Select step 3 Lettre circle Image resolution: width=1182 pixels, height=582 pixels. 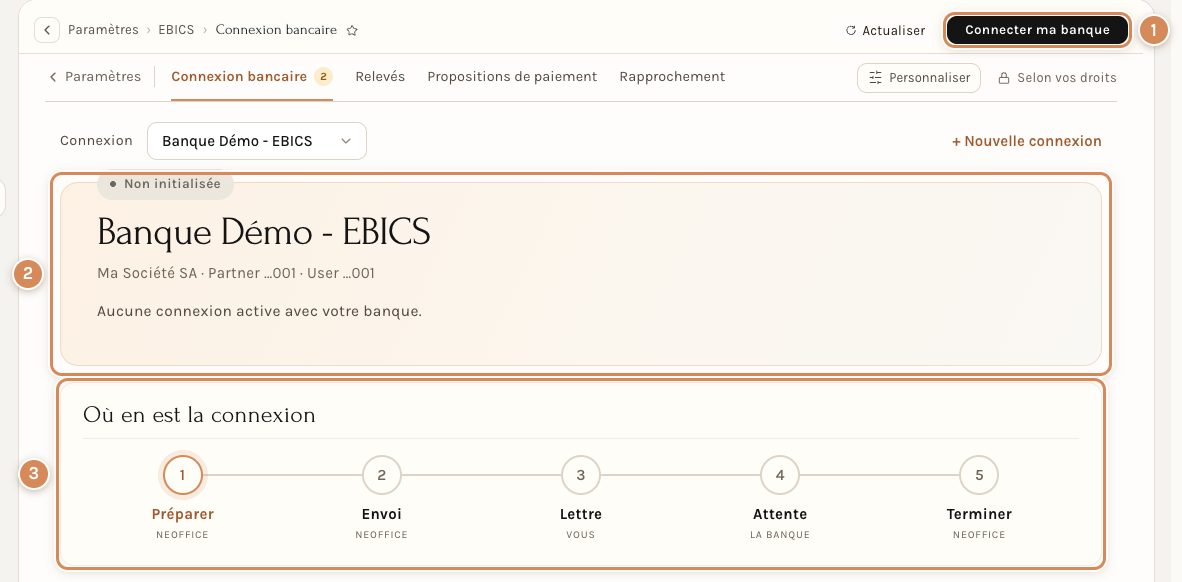coord(580,475)
